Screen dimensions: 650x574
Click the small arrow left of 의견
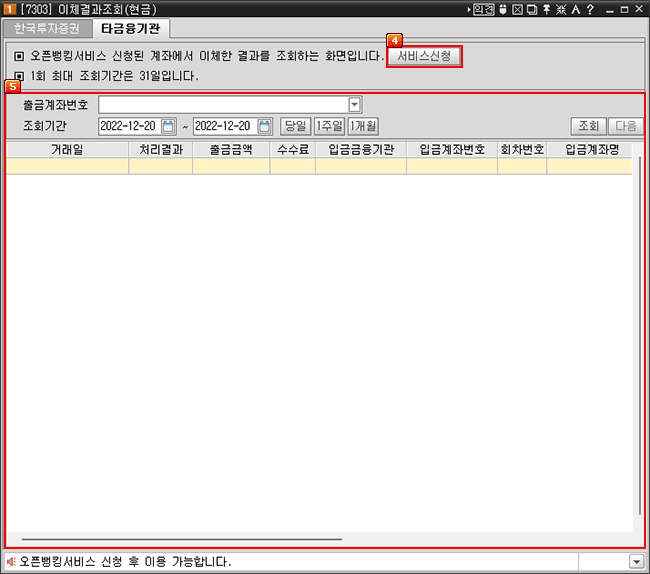[x=468, y=9]
